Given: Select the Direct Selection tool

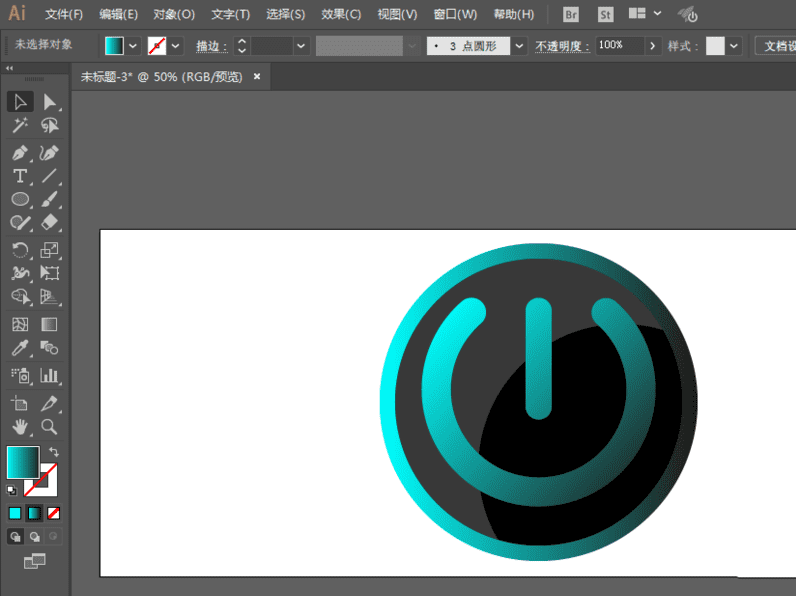Looking at the screenshot, I should point(49,102).
